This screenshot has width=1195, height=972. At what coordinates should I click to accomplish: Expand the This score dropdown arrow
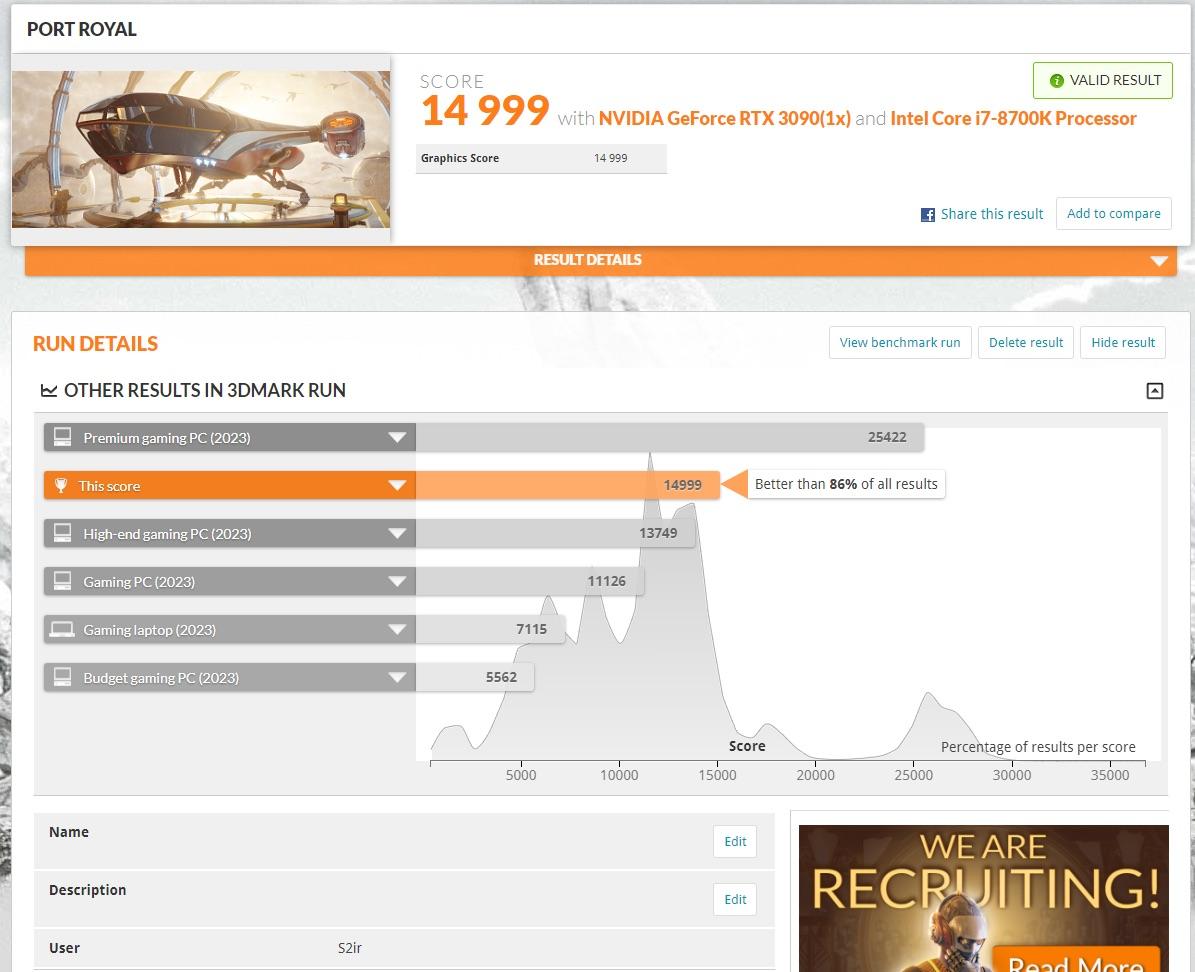pos(397,486)
